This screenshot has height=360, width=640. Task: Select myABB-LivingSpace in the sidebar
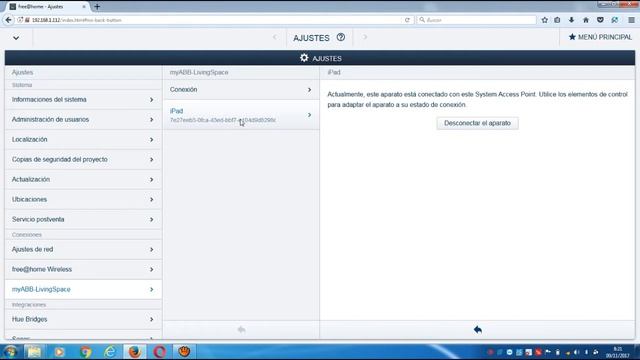[83, 289]
